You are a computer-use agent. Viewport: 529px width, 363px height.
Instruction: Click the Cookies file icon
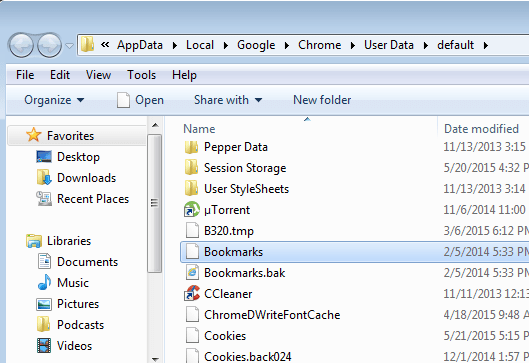pyautogui.click(x=192, y=335)
